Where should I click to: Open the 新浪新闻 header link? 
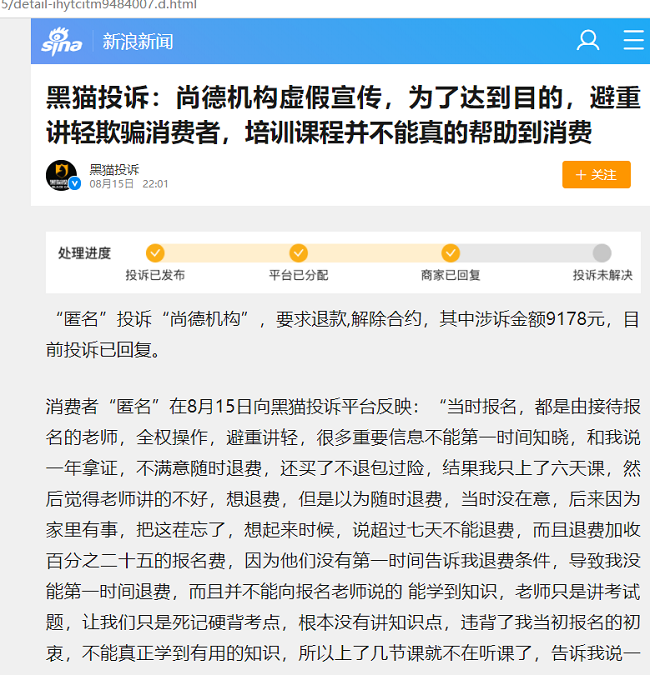(x=138, y=42)
